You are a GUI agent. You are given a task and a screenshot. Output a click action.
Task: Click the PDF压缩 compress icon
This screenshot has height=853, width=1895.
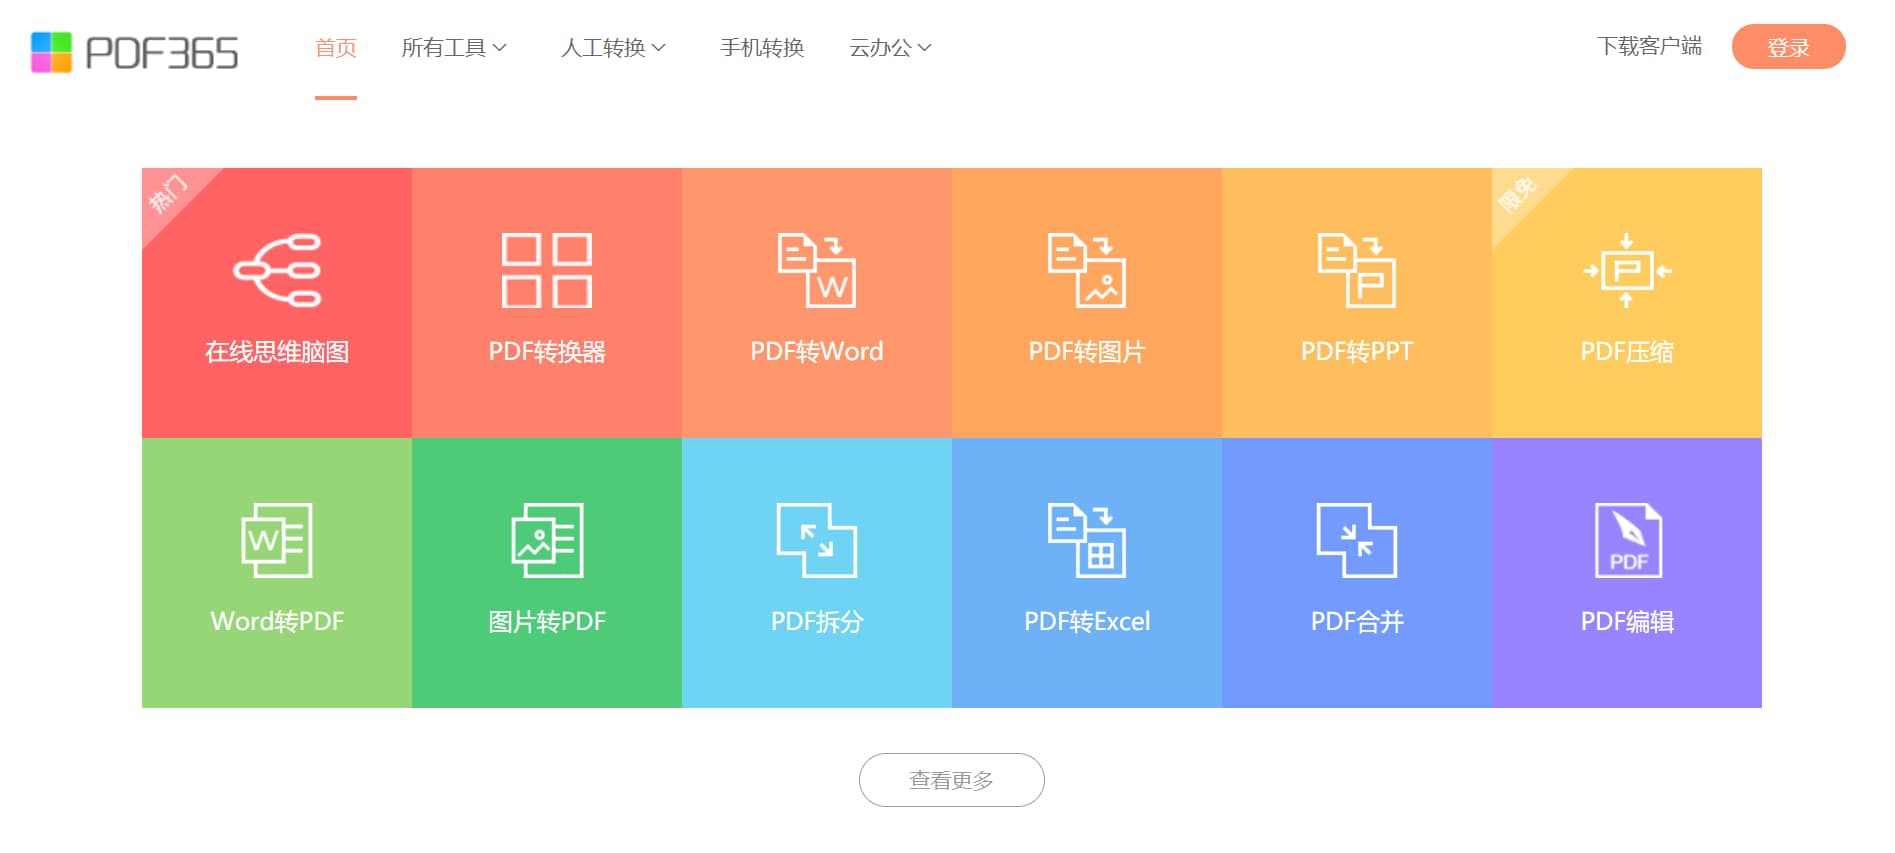pyautogui.click(x=1627, y=270)
